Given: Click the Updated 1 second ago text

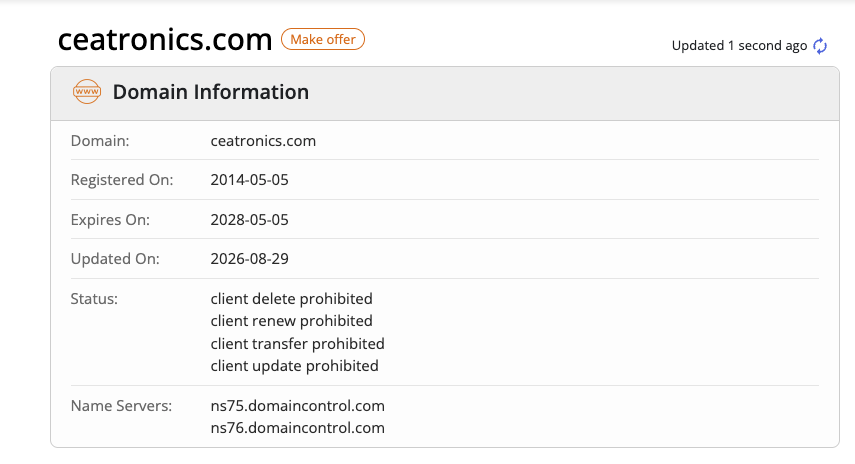Looking at the screenshot, I should click(739, 46).
